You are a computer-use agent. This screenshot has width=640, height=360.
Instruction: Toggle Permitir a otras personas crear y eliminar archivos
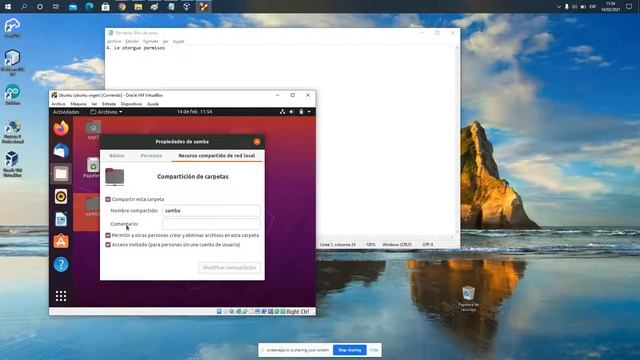108,235
